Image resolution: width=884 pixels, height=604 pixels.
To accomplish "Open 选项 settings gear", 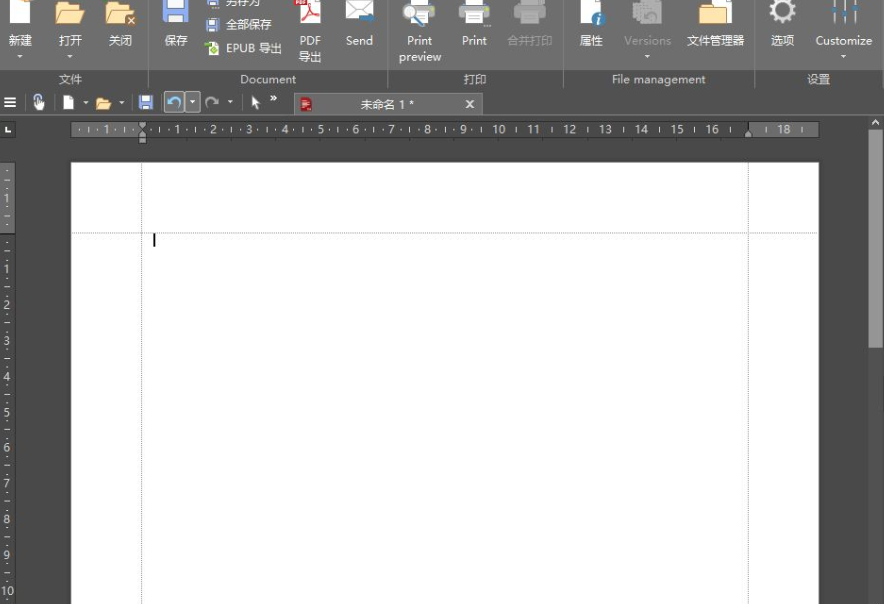I will tap(782, 25).
